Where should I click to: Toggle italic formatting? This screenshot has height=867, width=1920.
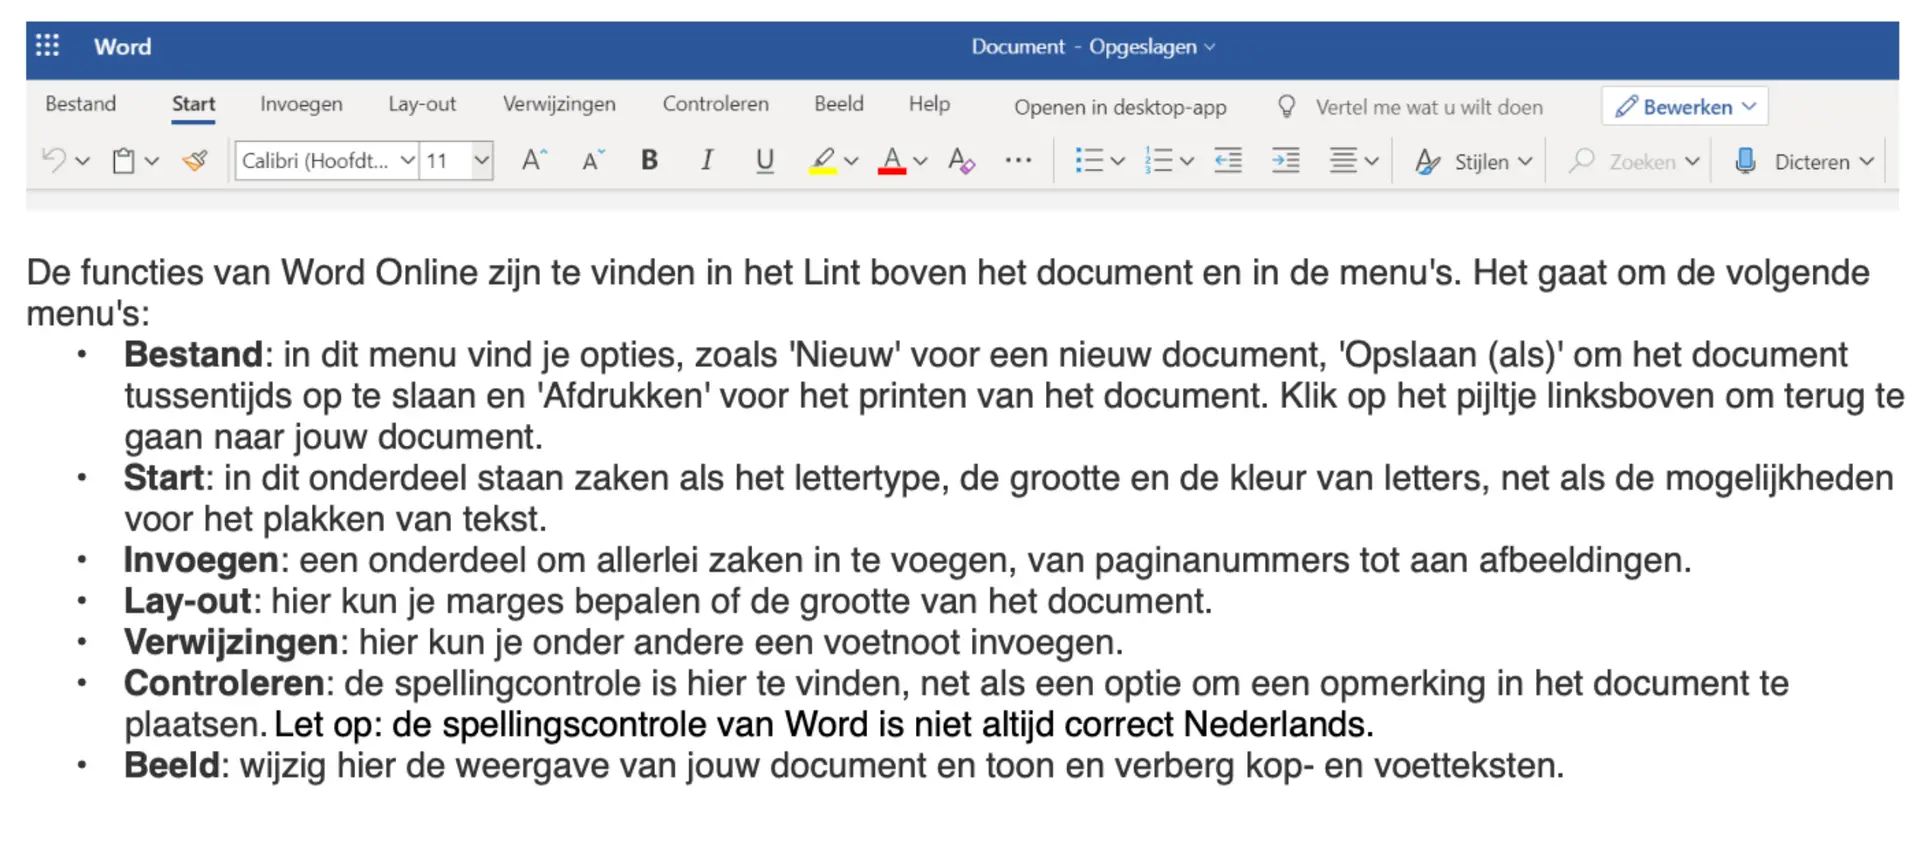[707, 160]
